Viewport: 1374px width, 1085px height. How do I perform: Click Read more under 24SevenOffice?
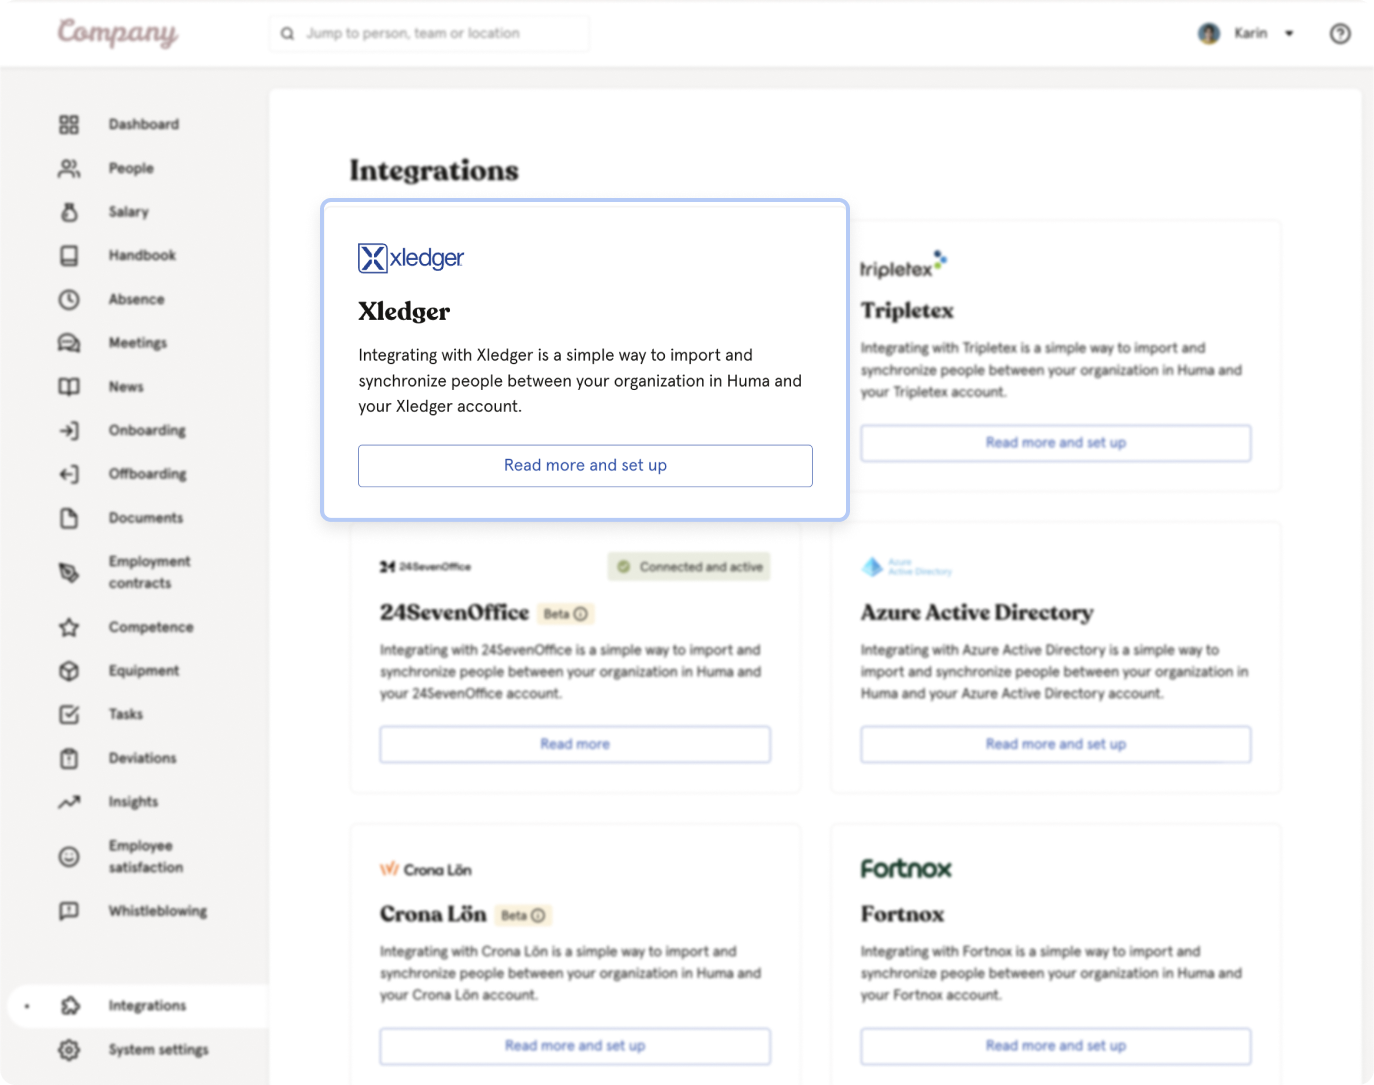575,744
